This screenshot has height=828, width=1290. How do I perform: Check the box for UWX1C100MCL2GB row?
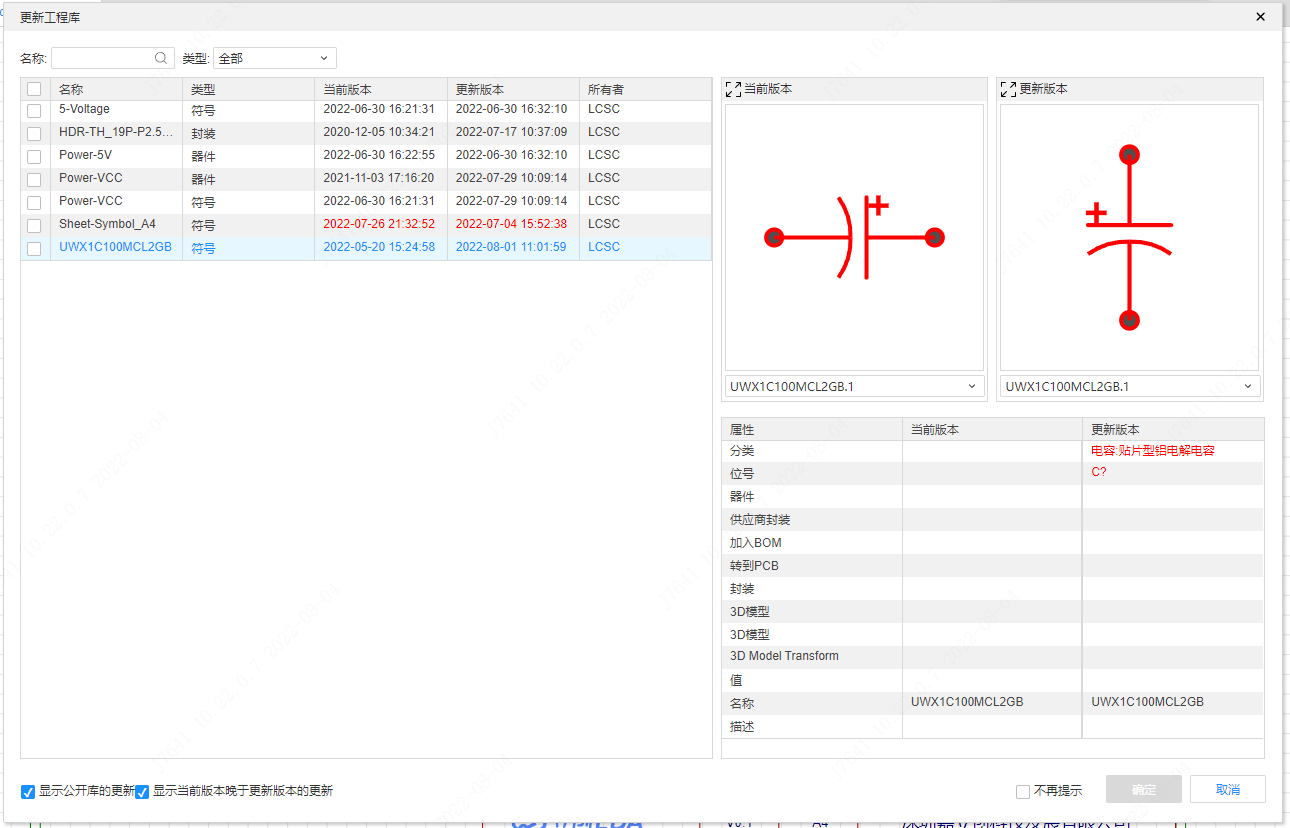click(34, 248)
